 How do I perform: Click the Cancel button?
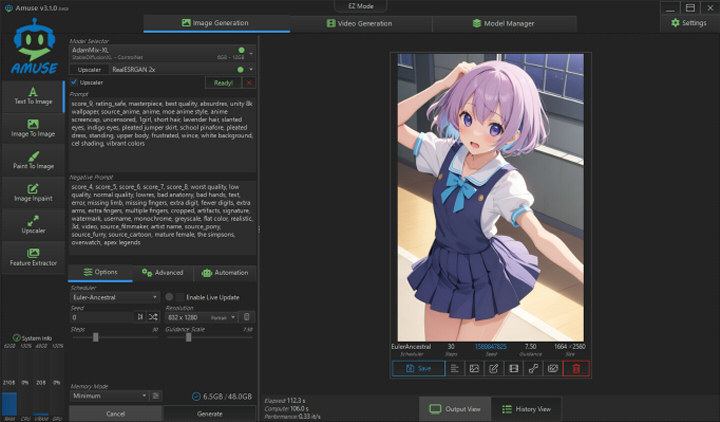(x=115, y=414)
